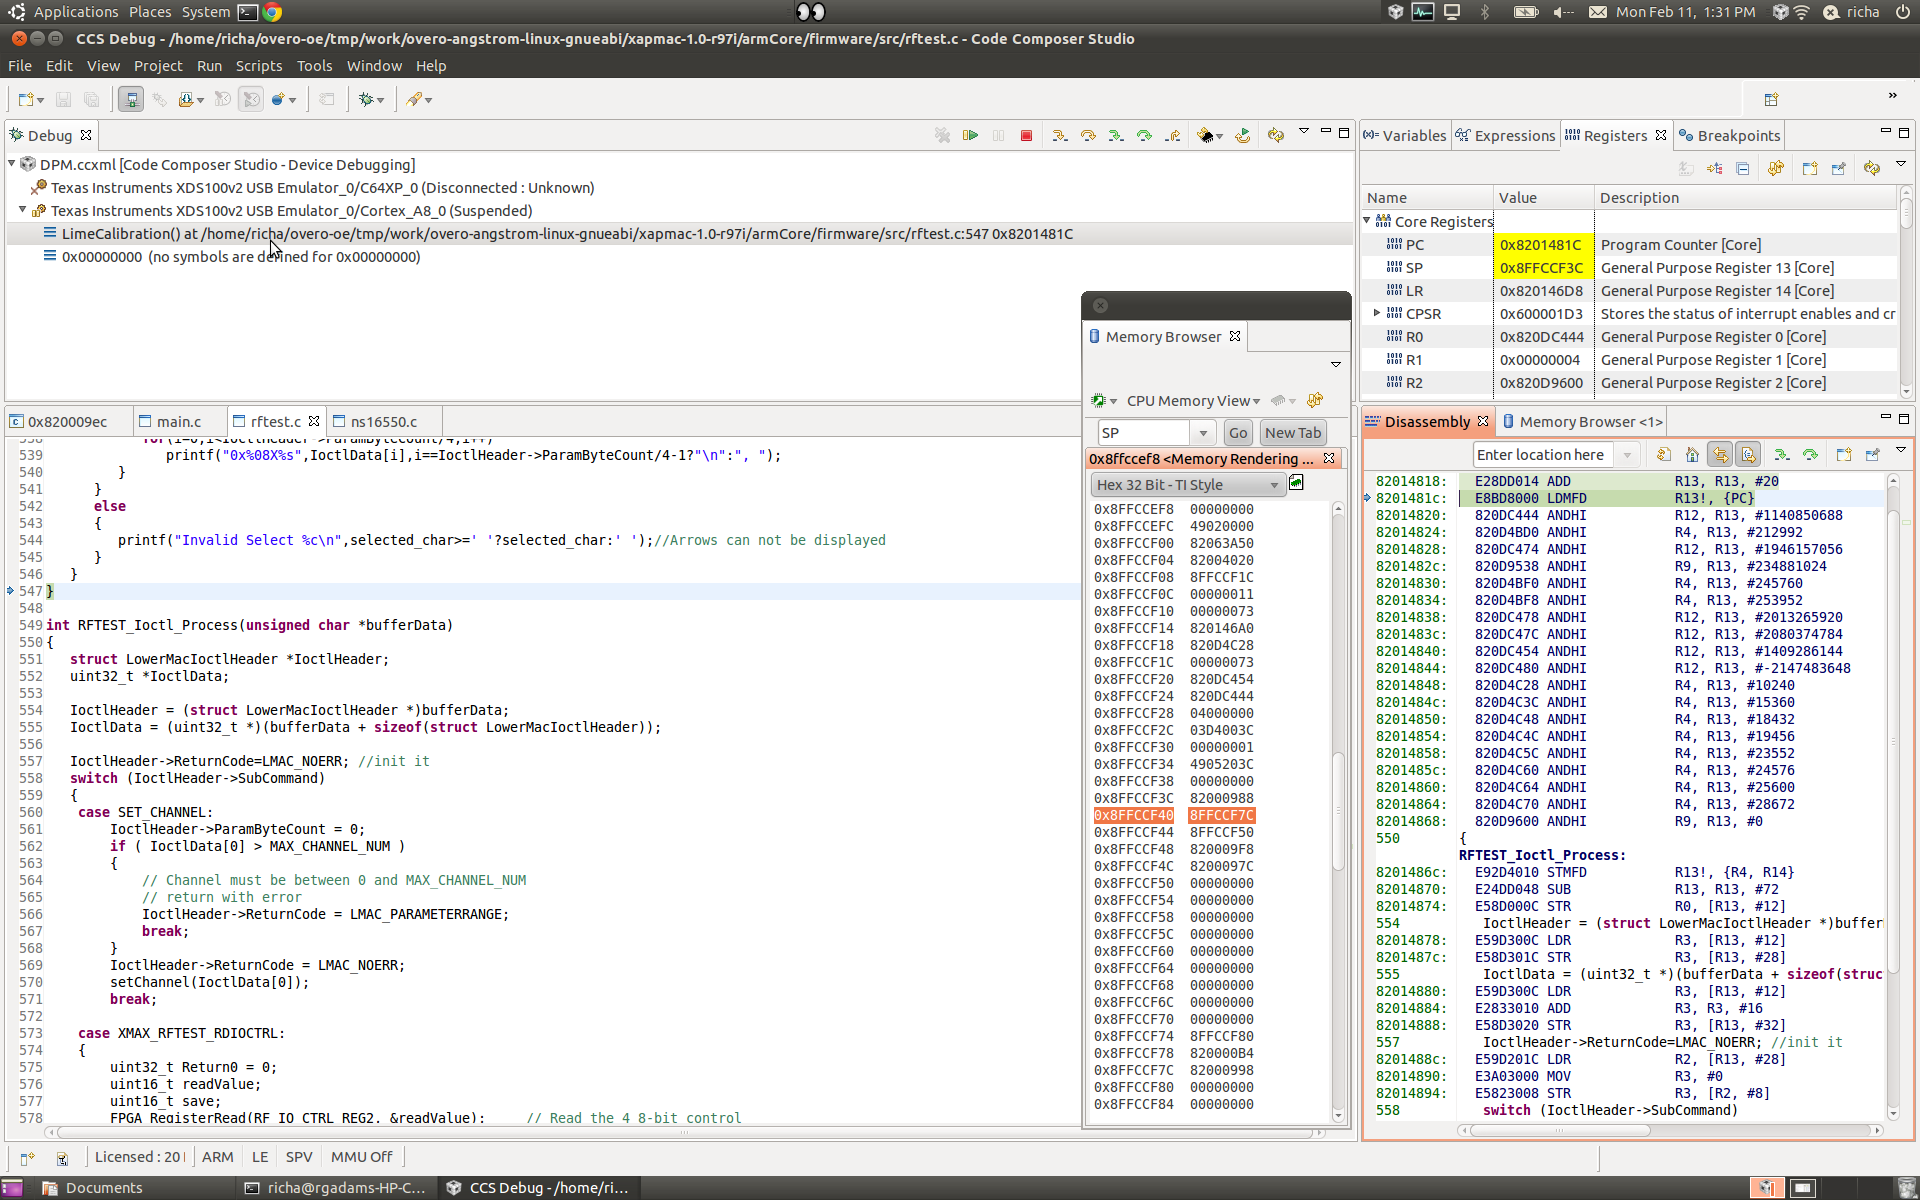Open the Scripts menu
Viewport: 1920px width, 1200px height.
coord(258,66)
